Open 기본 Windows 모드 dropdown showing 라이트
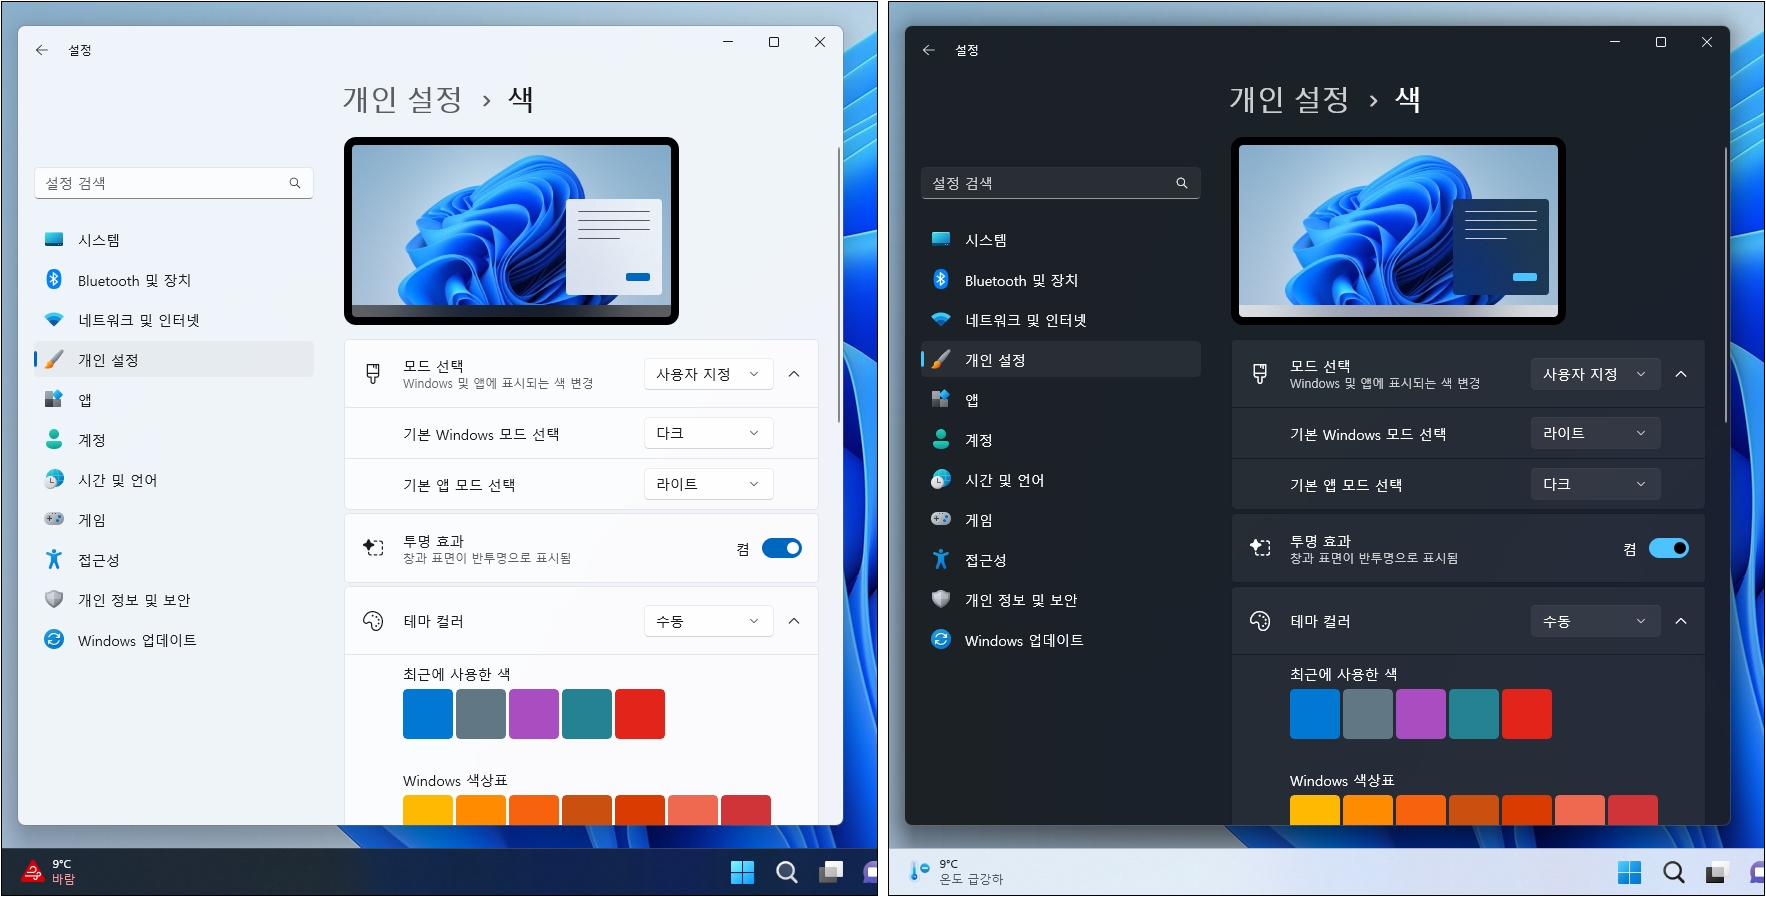This screenshot has width=1766, height=897. click(1596, 433)
